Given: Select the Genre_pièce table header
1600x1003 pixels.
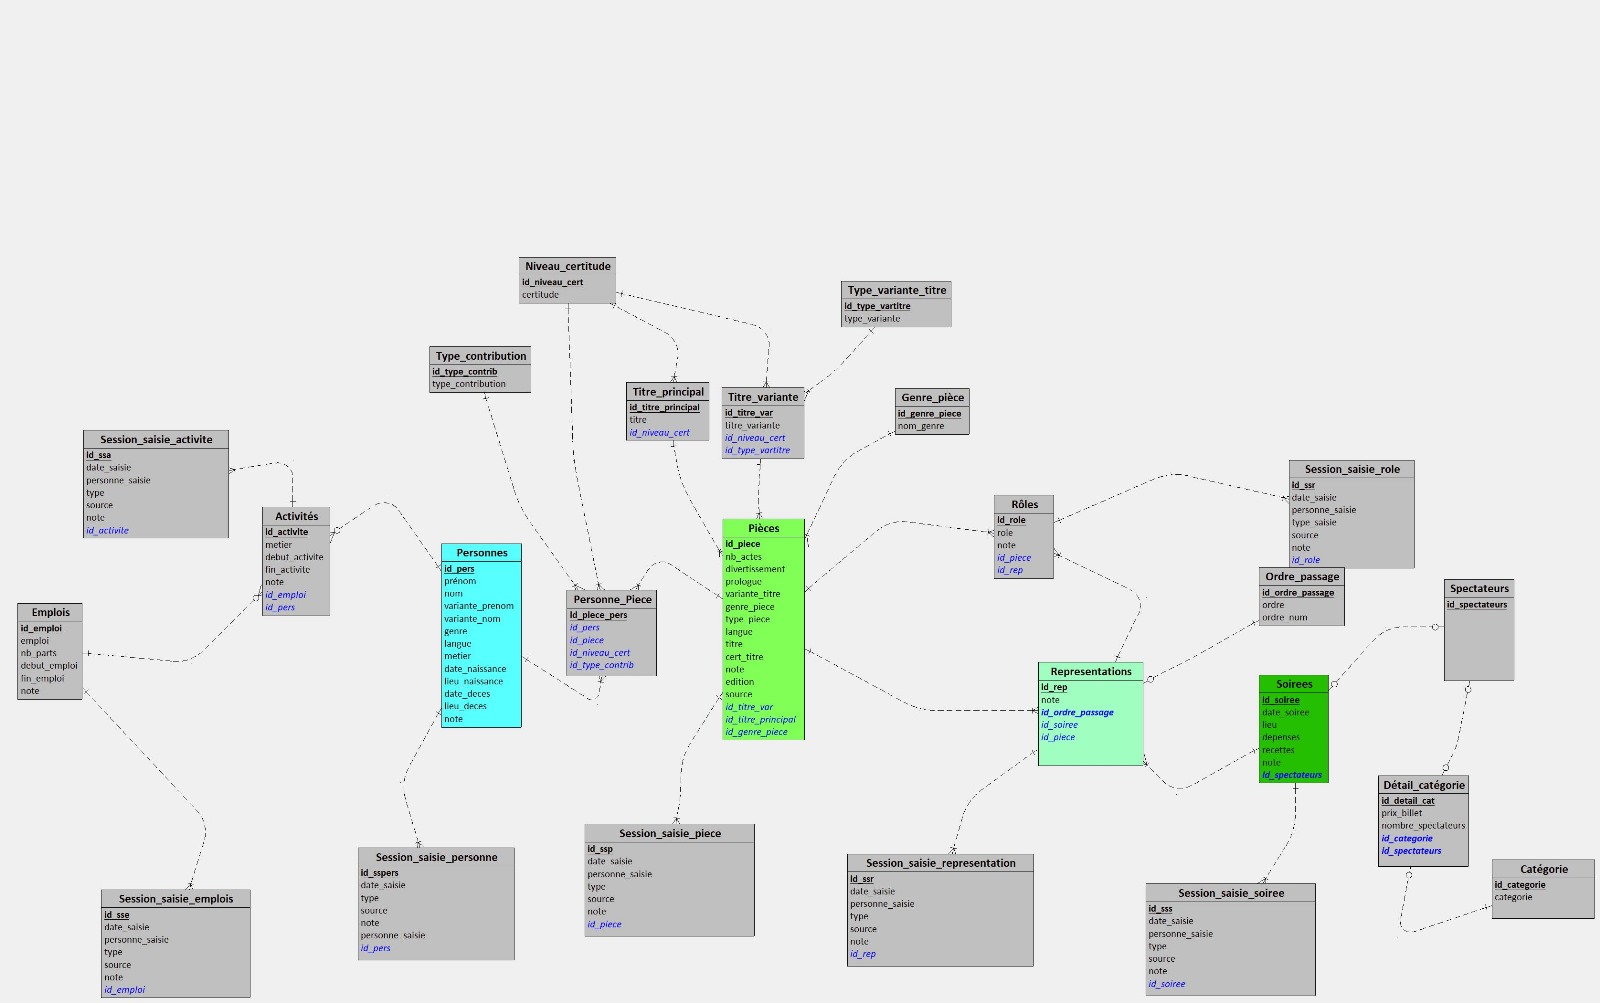Looking at the screenshot, I should click(x=931, y=398).
